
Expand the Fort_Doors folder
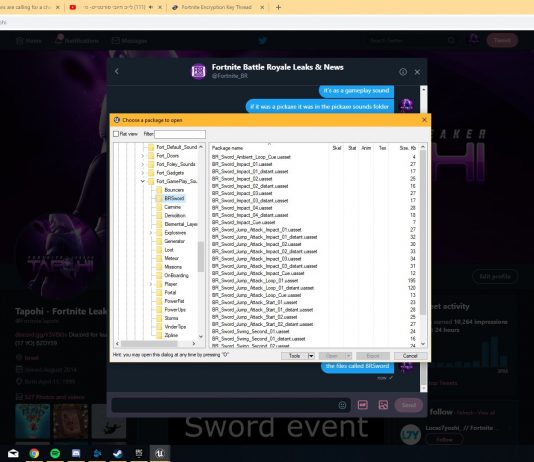(x=143, y=156)
